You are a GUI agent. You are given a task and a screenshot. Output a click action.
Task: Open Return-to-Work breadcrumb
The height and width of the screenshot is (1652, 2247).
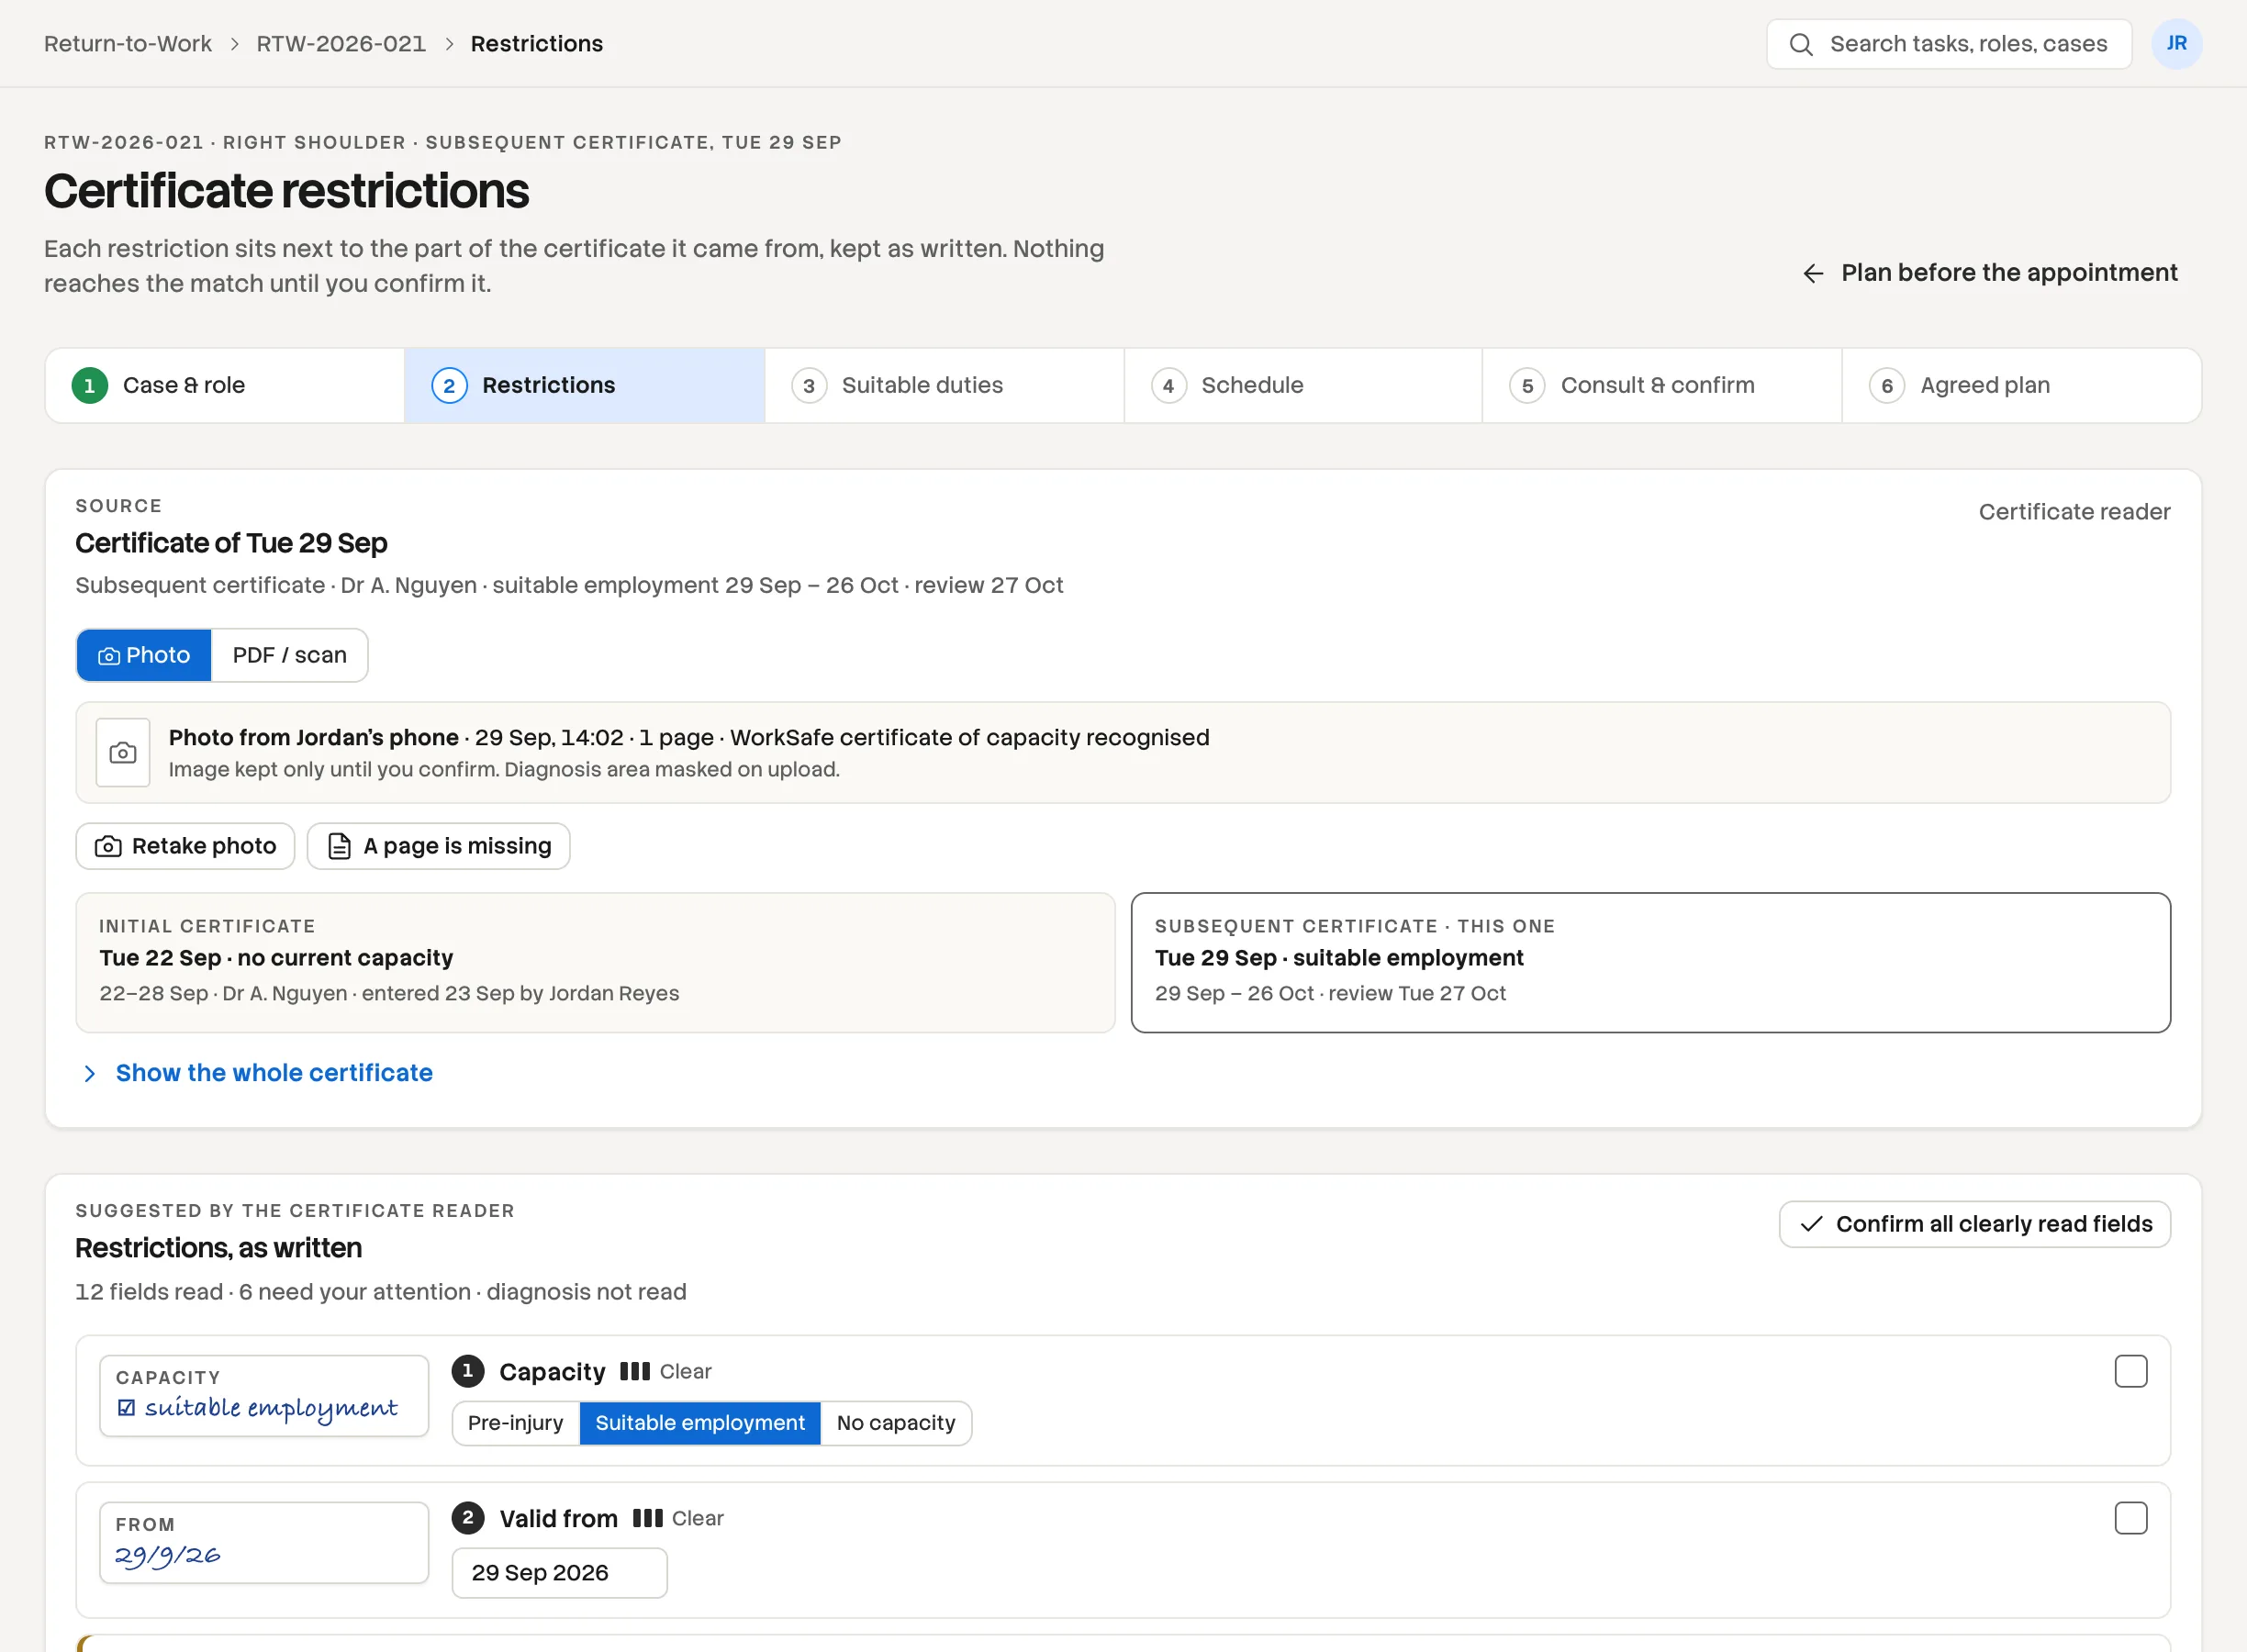[128, 44]
